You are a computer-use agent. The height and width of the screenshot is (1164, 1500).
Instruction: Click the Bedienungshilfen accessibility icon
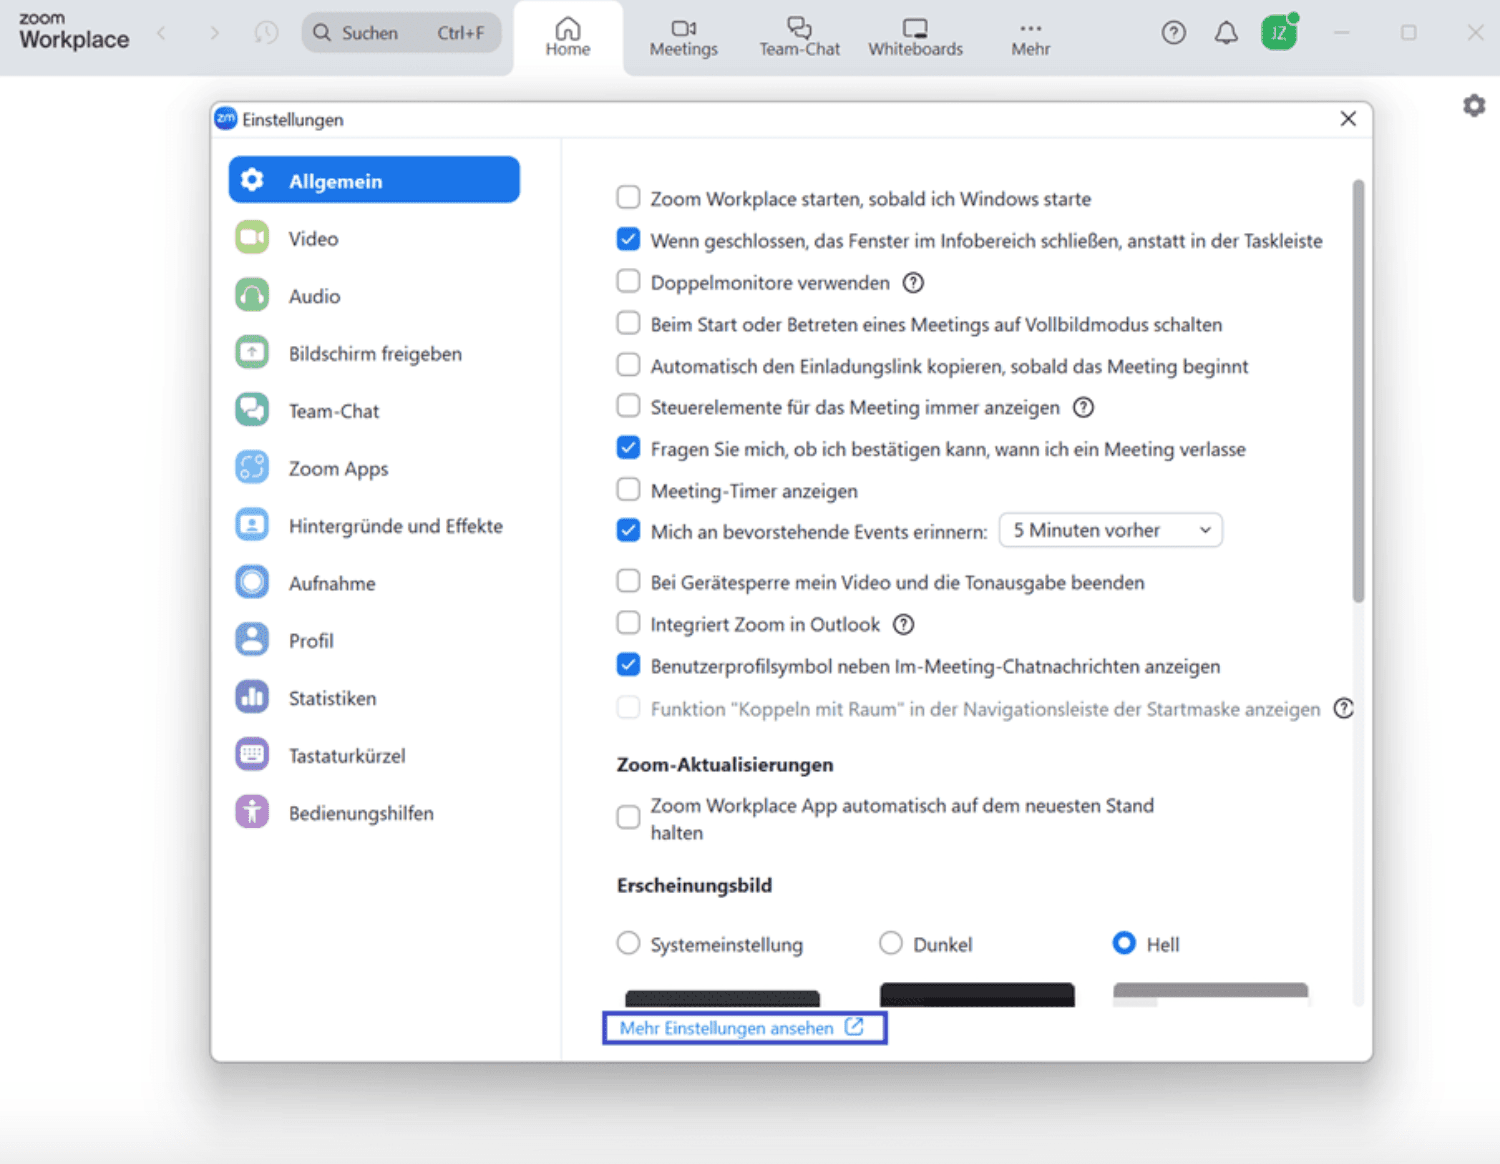[252, 813]
